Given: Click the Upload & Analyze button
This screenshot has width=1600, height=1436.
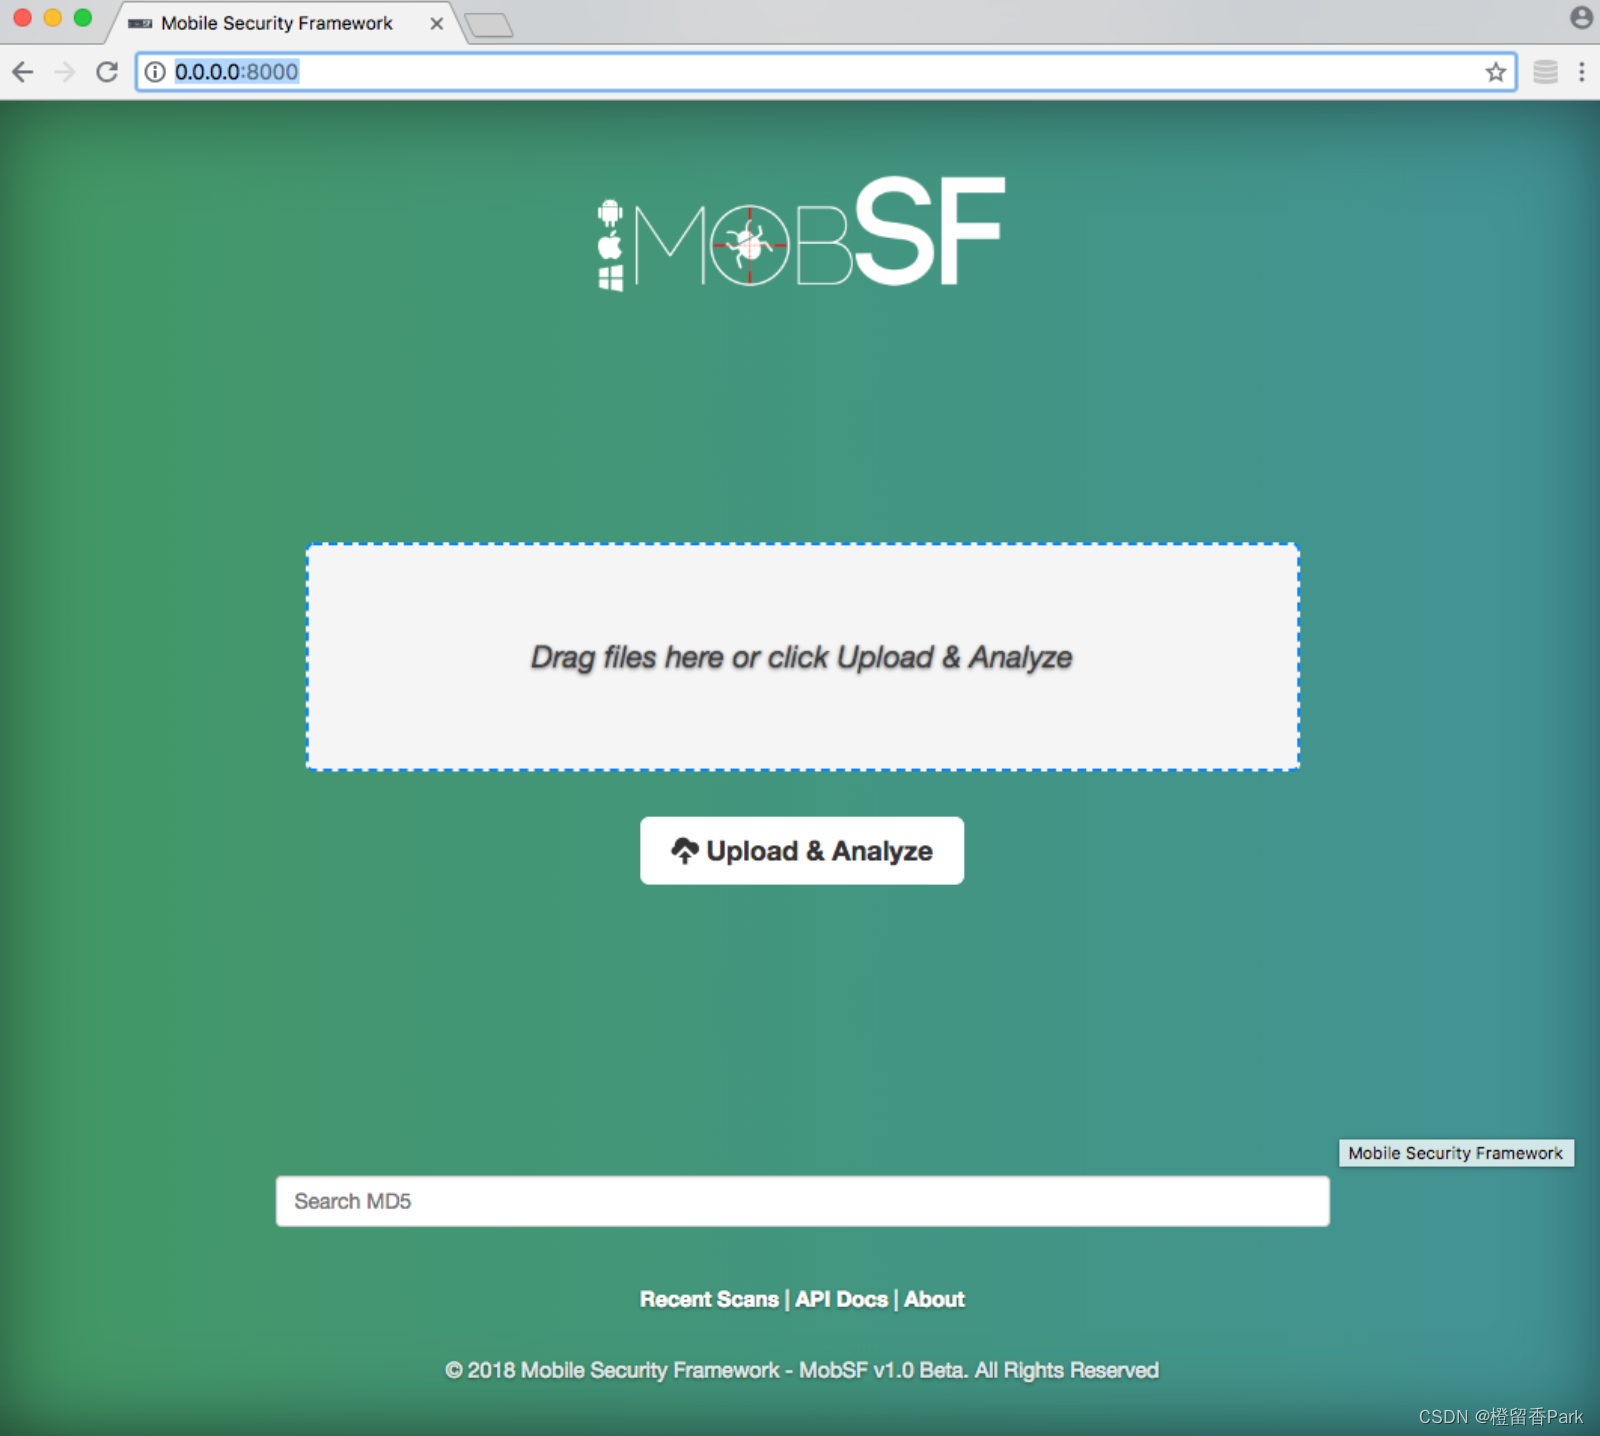Looking at the screenshot, I should [x=802, y=851].
